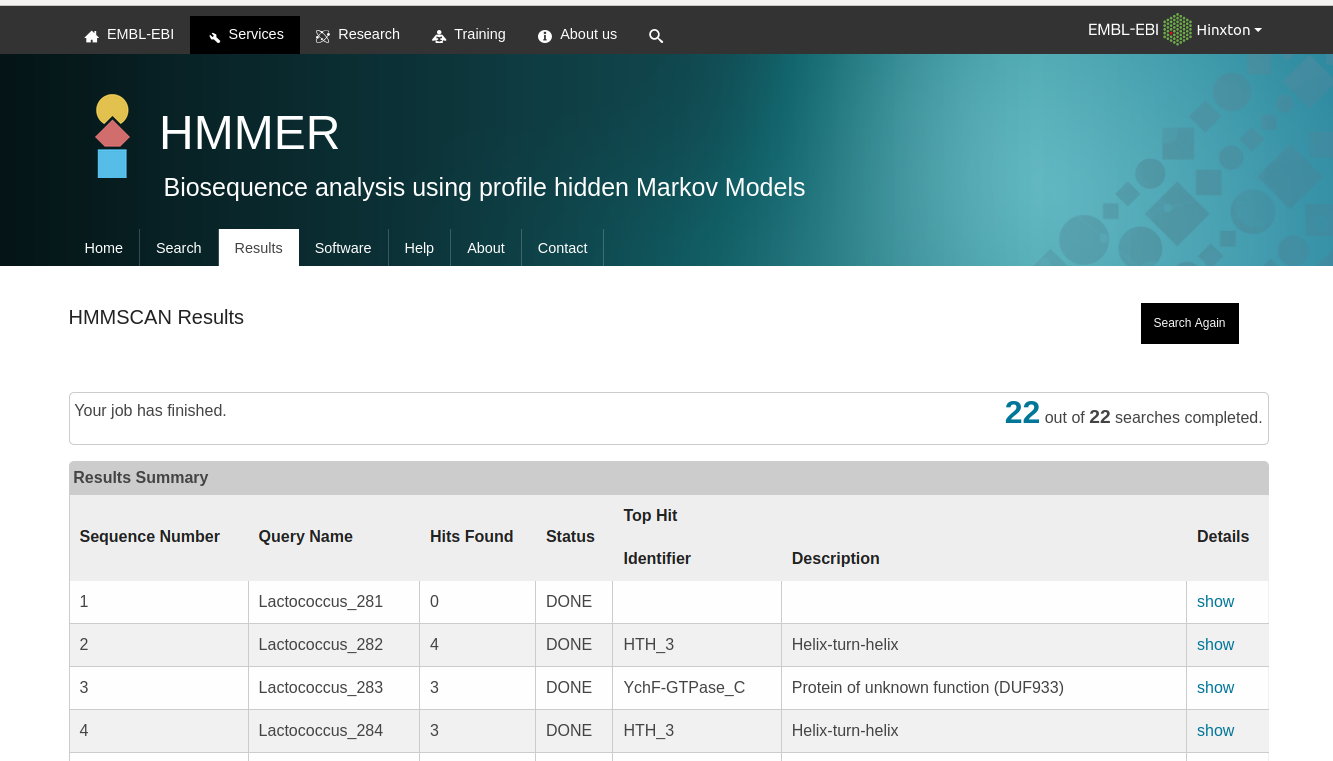Click the Biosequence analysis subtitle text
Viewport: 1333px width, 761px height.
coord(484,188)
